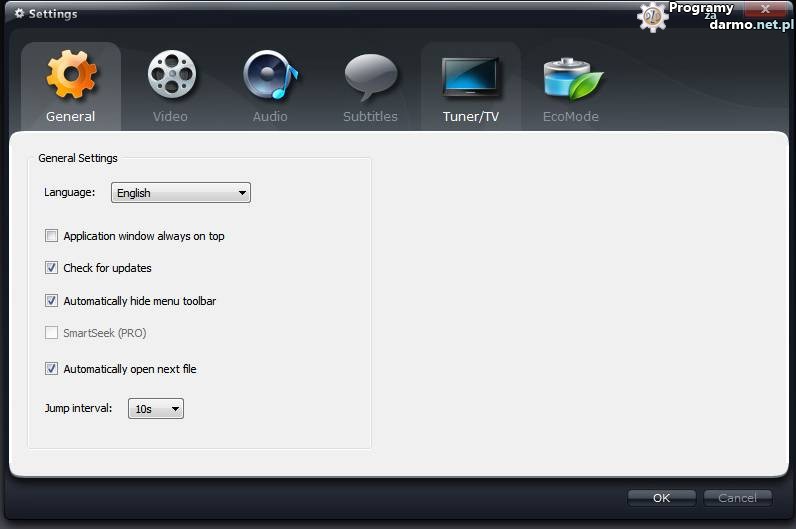Close the Settings window
Viewport: 796px width, 529px height.
pyautogui.click(x=765, y=9)
